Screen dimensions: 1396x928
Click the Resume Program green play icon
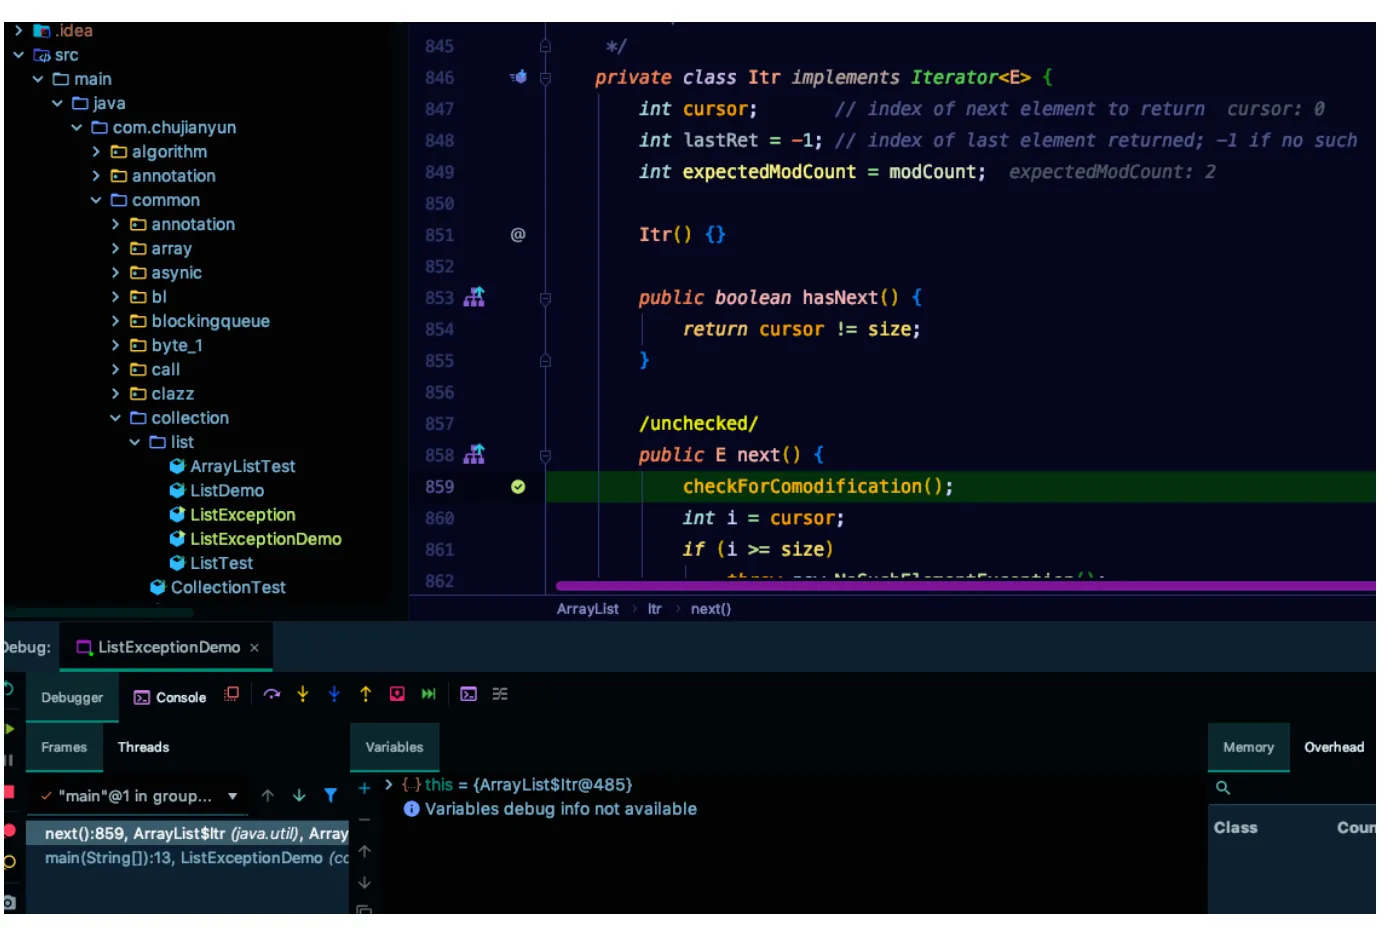click(x=9, y=728)
